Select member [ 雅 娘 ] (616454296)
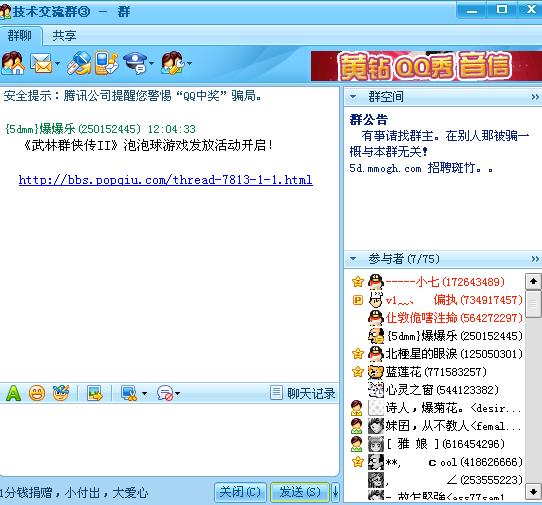This screenshot has height=505, width=542. 445,444
